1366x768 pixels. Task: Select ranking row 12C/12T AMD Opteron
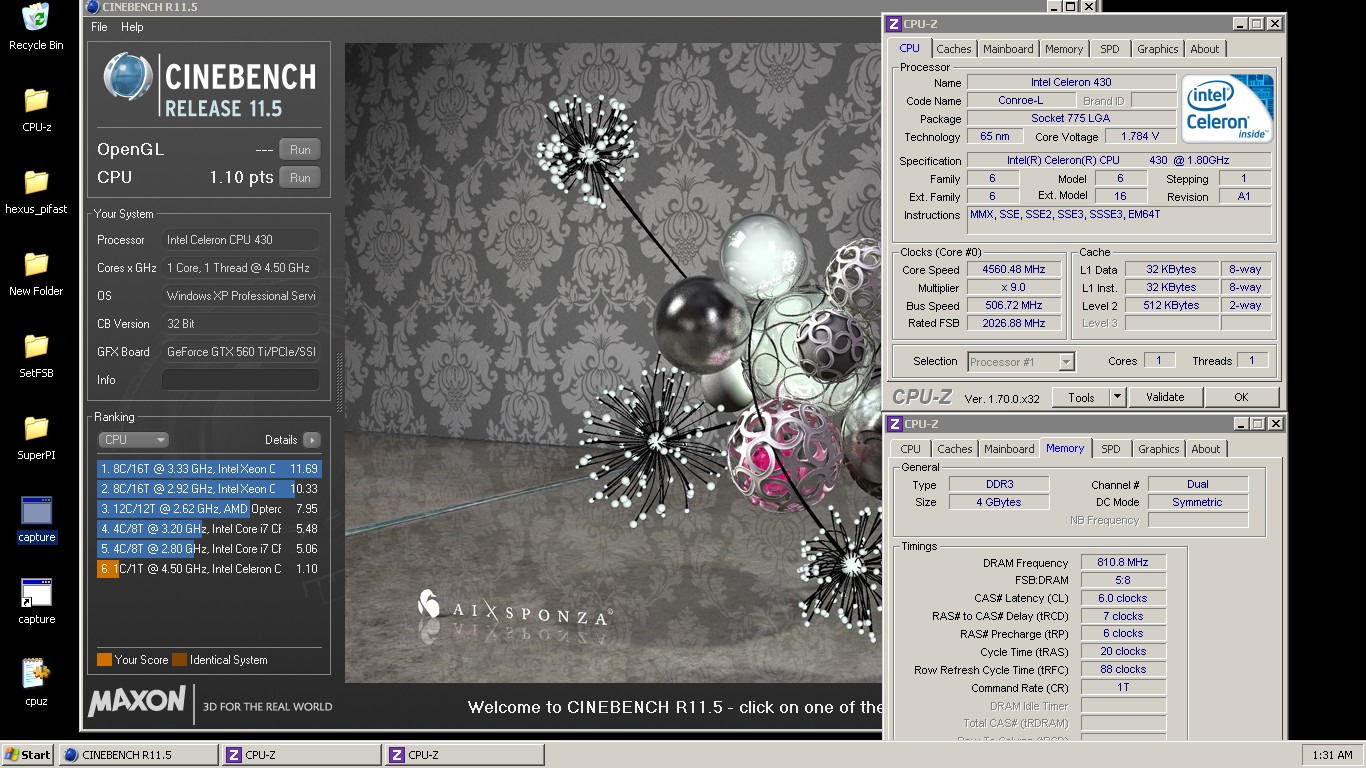pyautogui.click(x=209, y=508)
